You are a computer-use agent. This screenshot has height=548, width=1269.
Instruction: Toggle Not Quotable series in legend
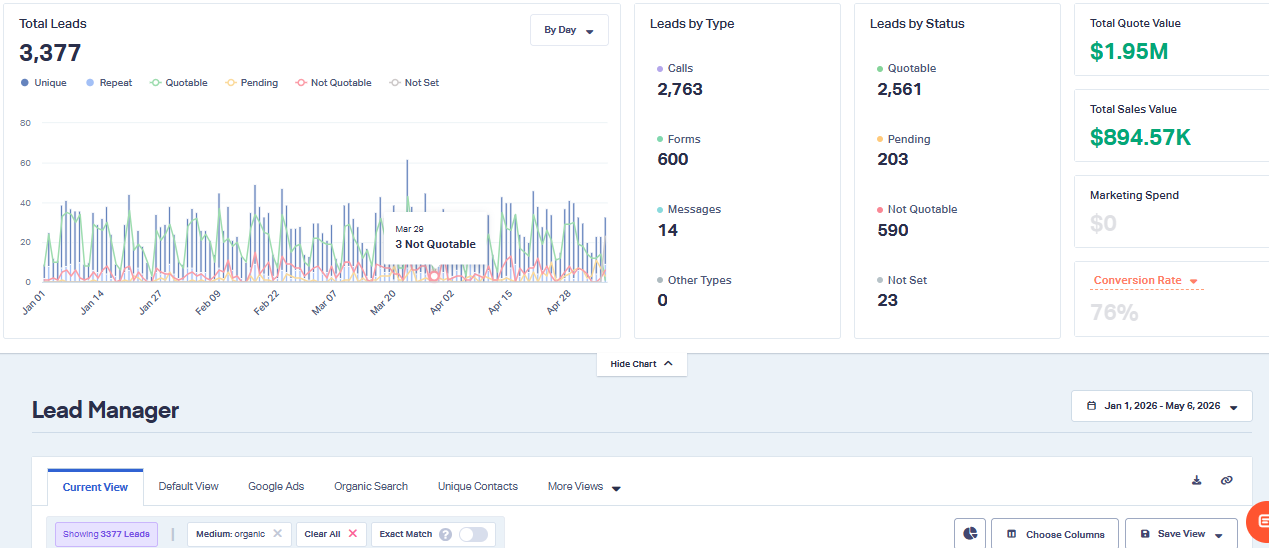[x=334, y=83]
